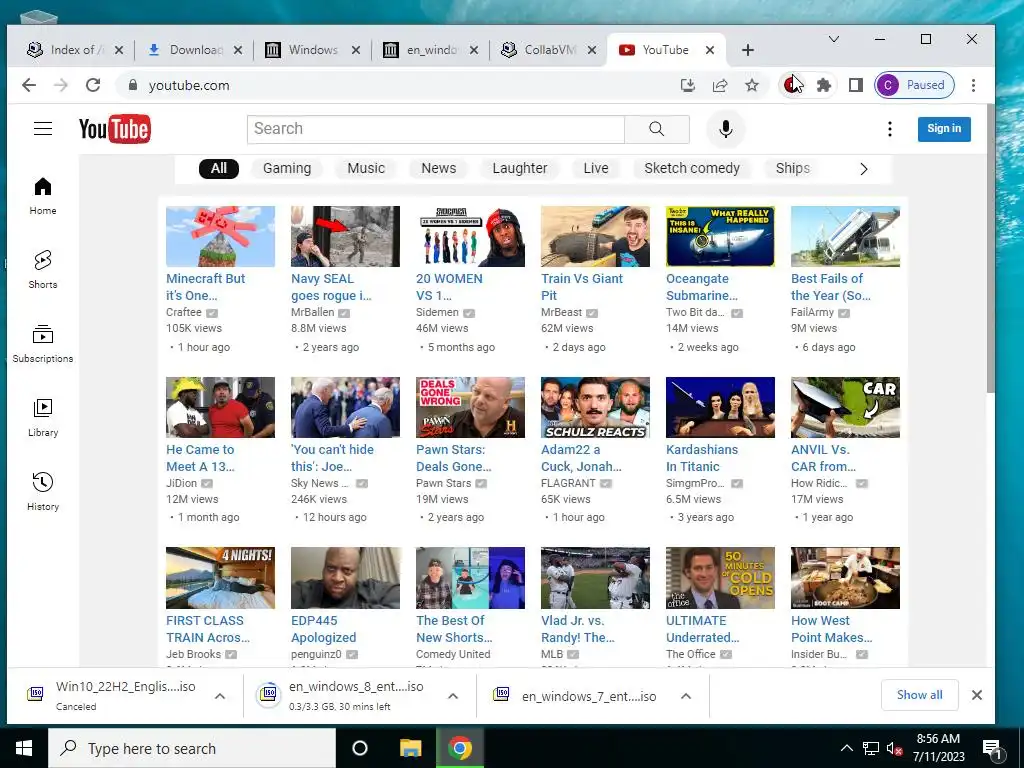1024x768 pixels.
Task: Click the page vertical scrollbar
Action: (x=990, y=248)
